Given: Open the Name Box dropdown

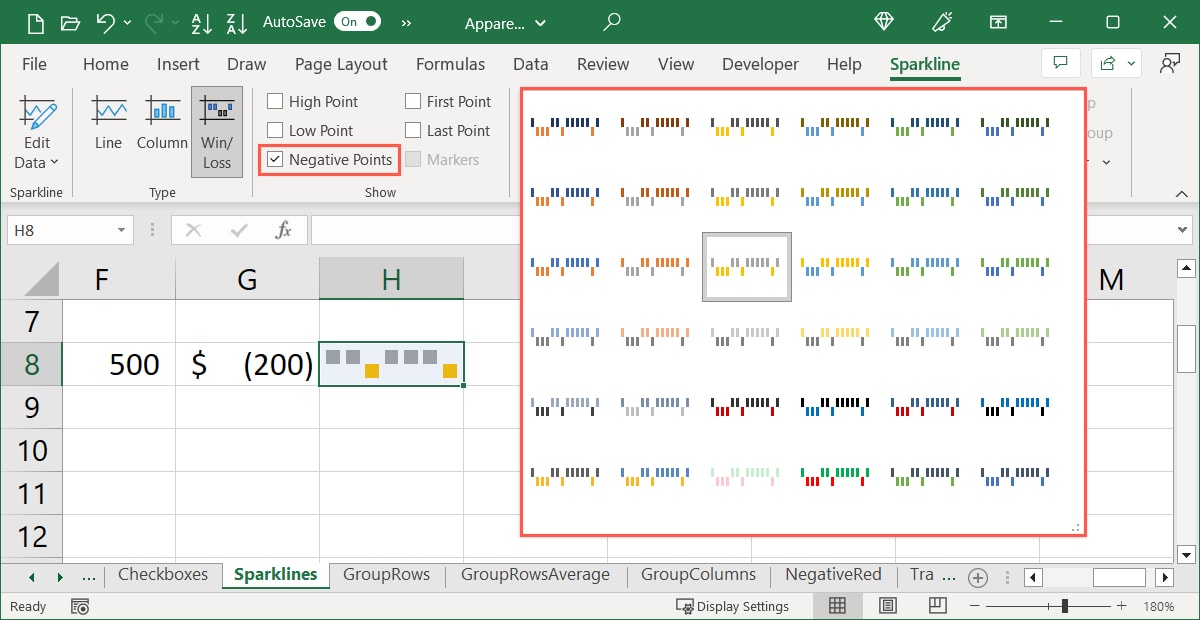Looking at the screenshot, I should [122, 229].
